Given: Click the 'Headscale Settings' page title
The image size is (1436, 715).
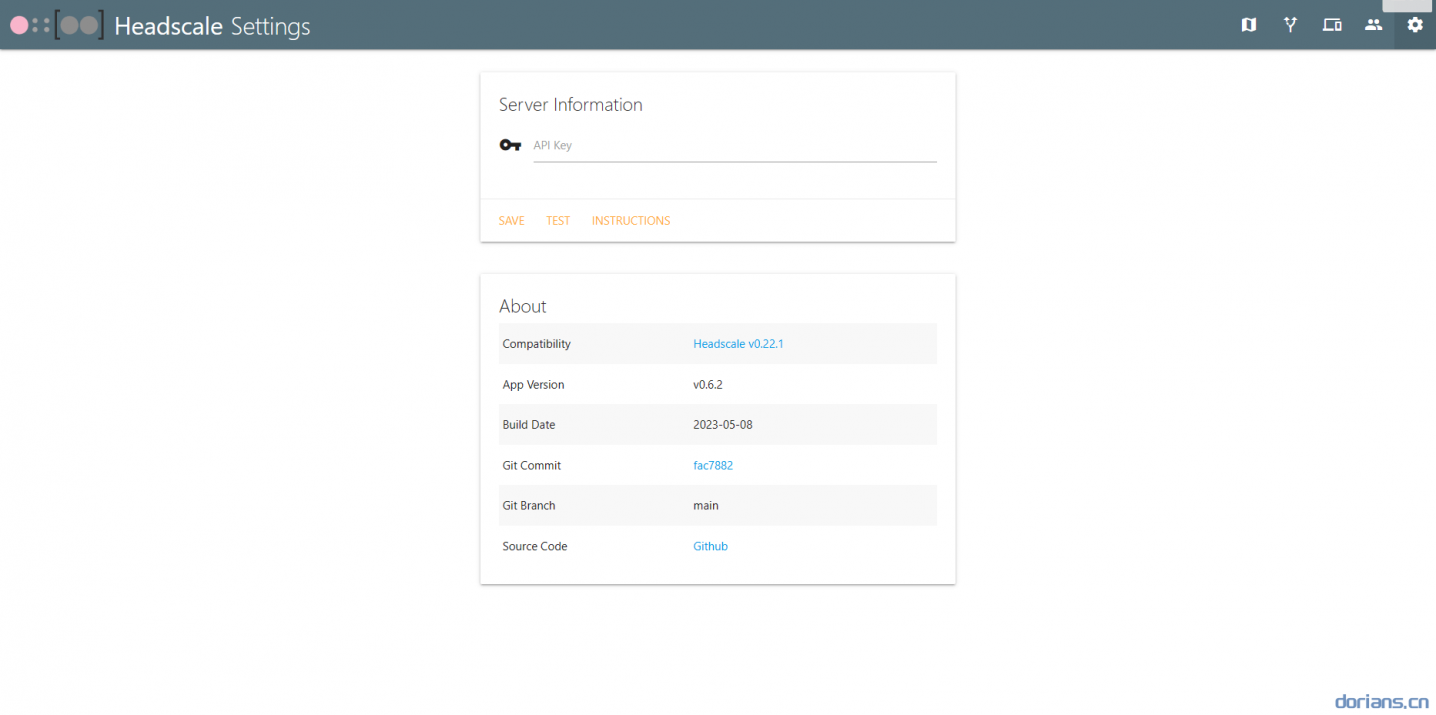Looking at the screenshot, I should 212,26.
